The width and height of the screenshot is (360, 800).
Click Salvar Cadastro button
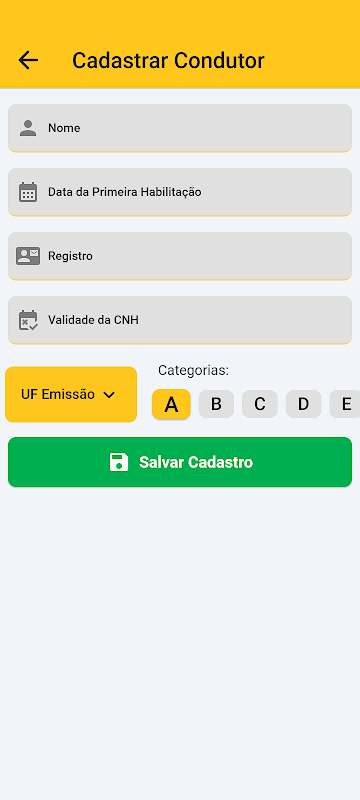coord(180,462)
